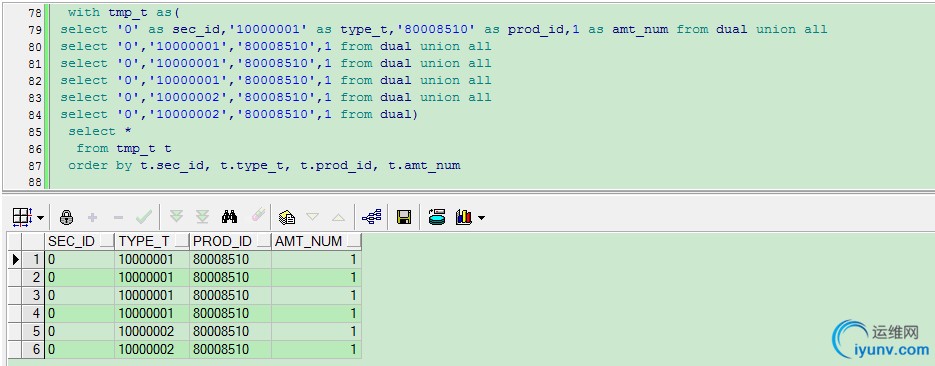Click line number 80 in the gutter

click(35, 46)
